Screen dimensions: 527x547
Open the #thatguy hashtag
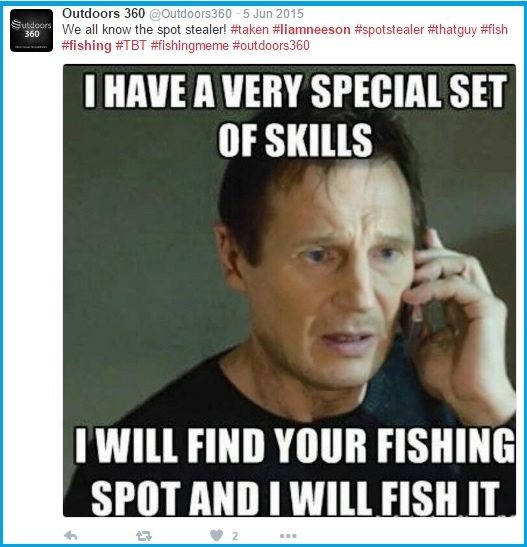click(452, 30)
